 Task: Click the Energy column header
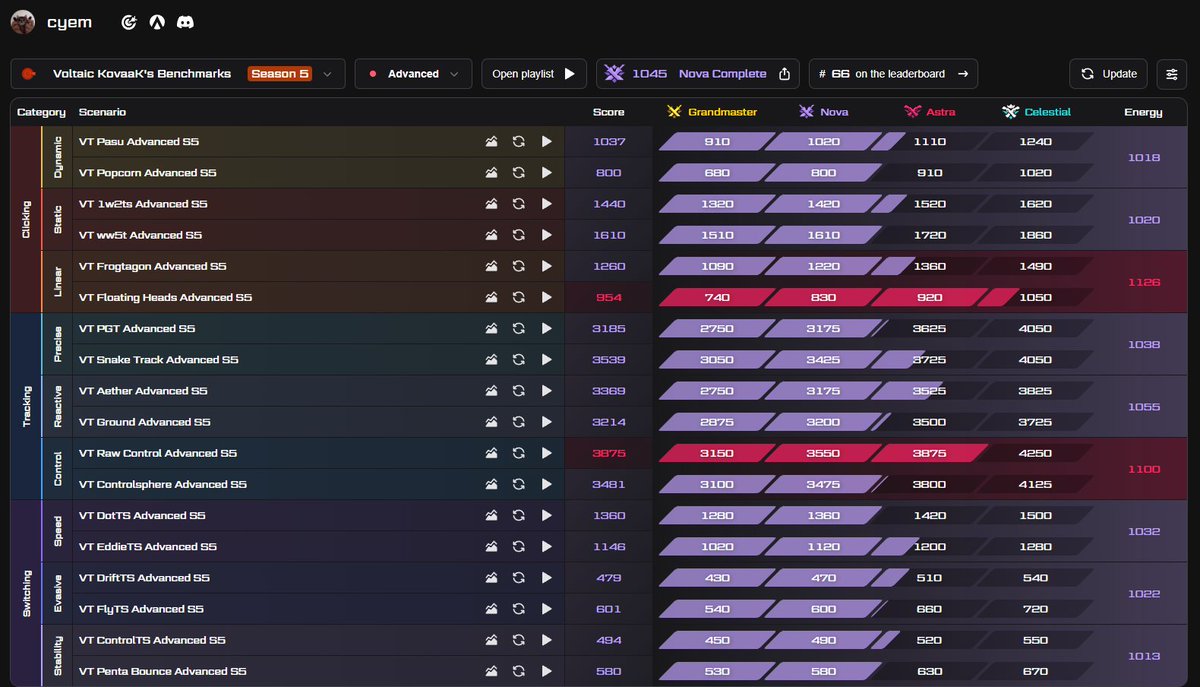1143,112
